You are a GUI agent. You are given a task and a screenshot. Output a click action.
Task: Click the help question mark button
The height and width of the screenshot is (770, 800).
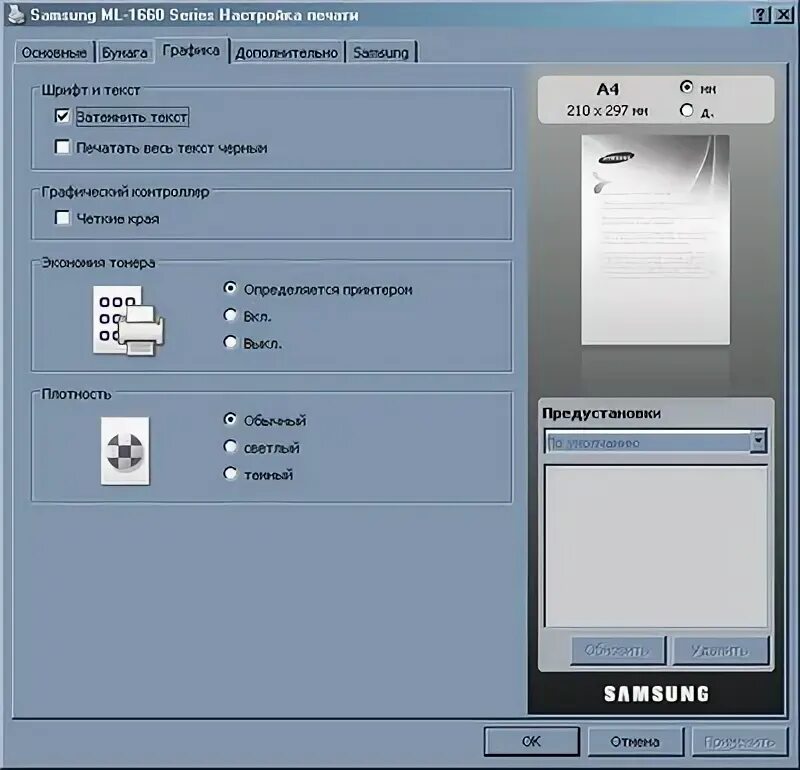coord(760,14)
